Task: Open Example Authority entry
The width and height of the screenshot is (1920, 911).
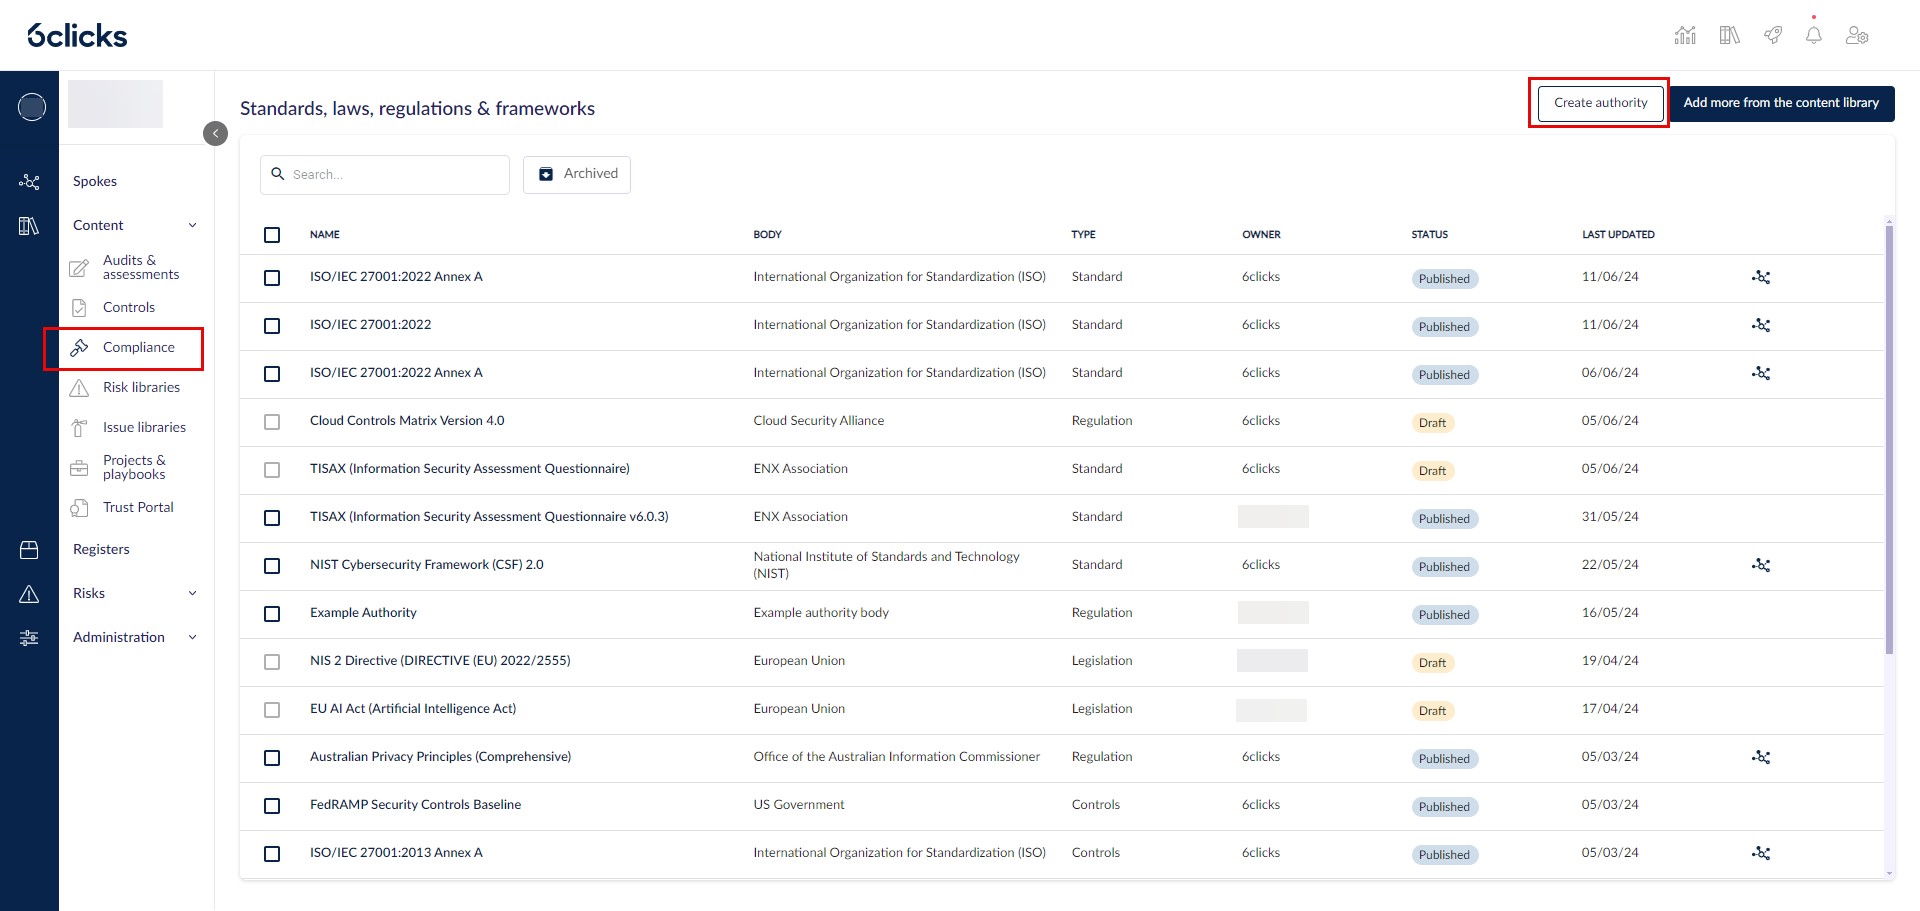Action: [363, 612]
